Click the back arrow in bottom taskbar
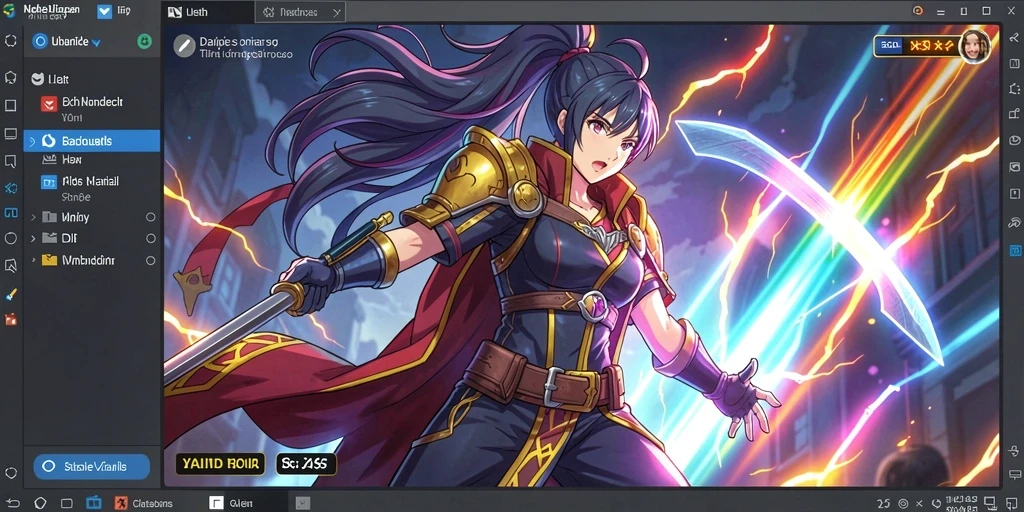 click(14, 504)
